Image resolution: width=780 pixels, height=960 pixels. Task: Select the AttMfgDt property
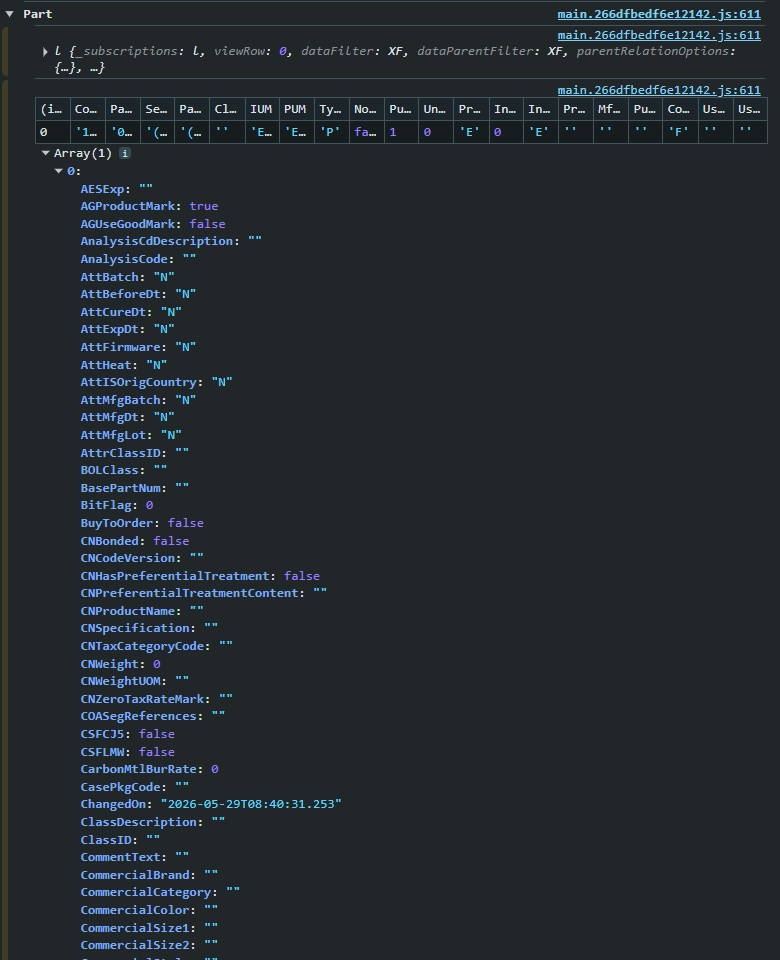pos(127,417)
